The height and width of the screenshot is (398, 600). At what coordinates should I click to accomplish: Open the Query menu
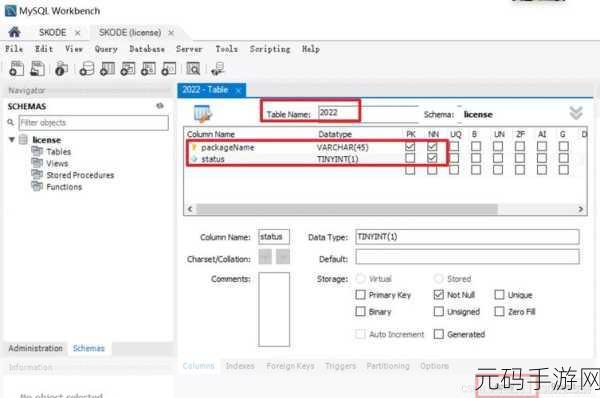click(106, 49)
